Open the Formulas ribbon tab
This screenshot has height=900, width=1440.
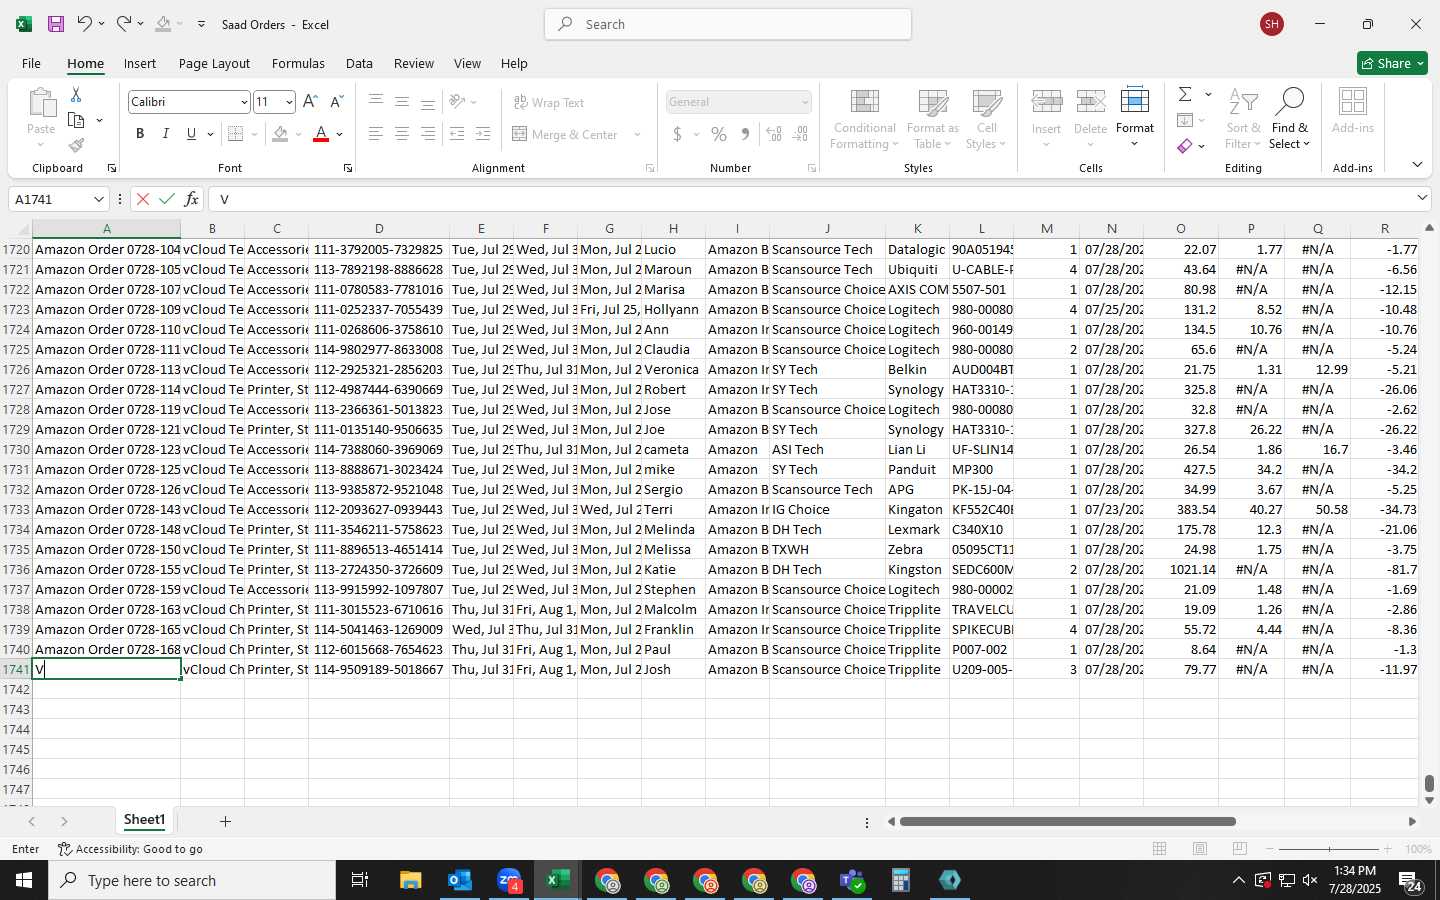tap(298, 63)
